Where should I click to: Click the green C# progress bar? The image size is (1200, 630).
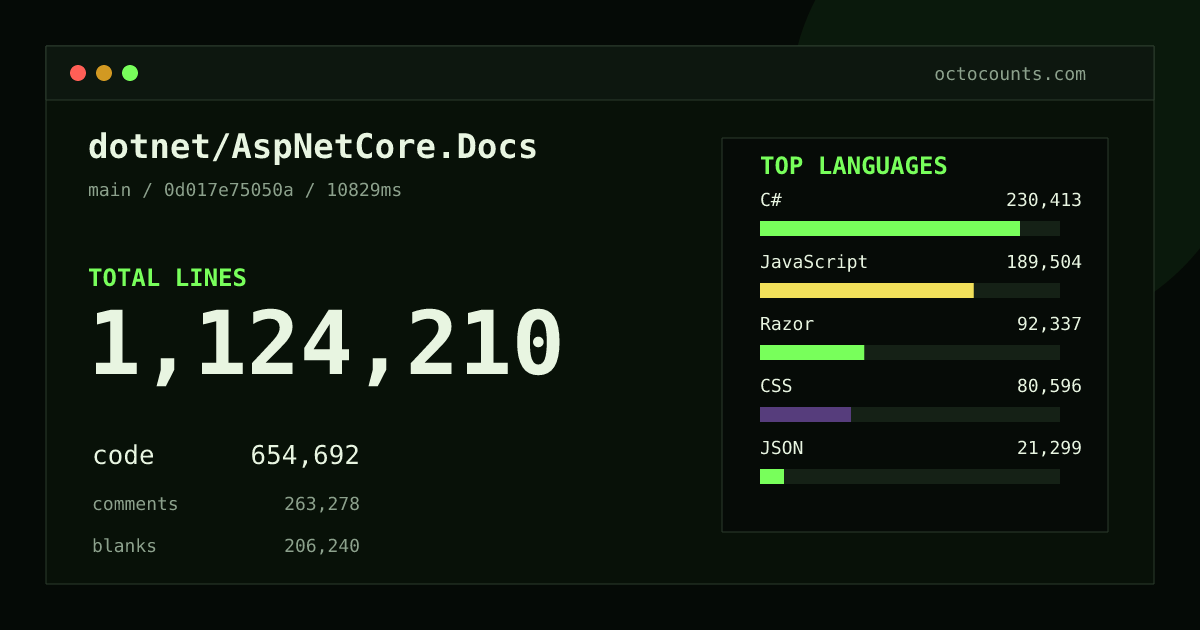point(890,228)
